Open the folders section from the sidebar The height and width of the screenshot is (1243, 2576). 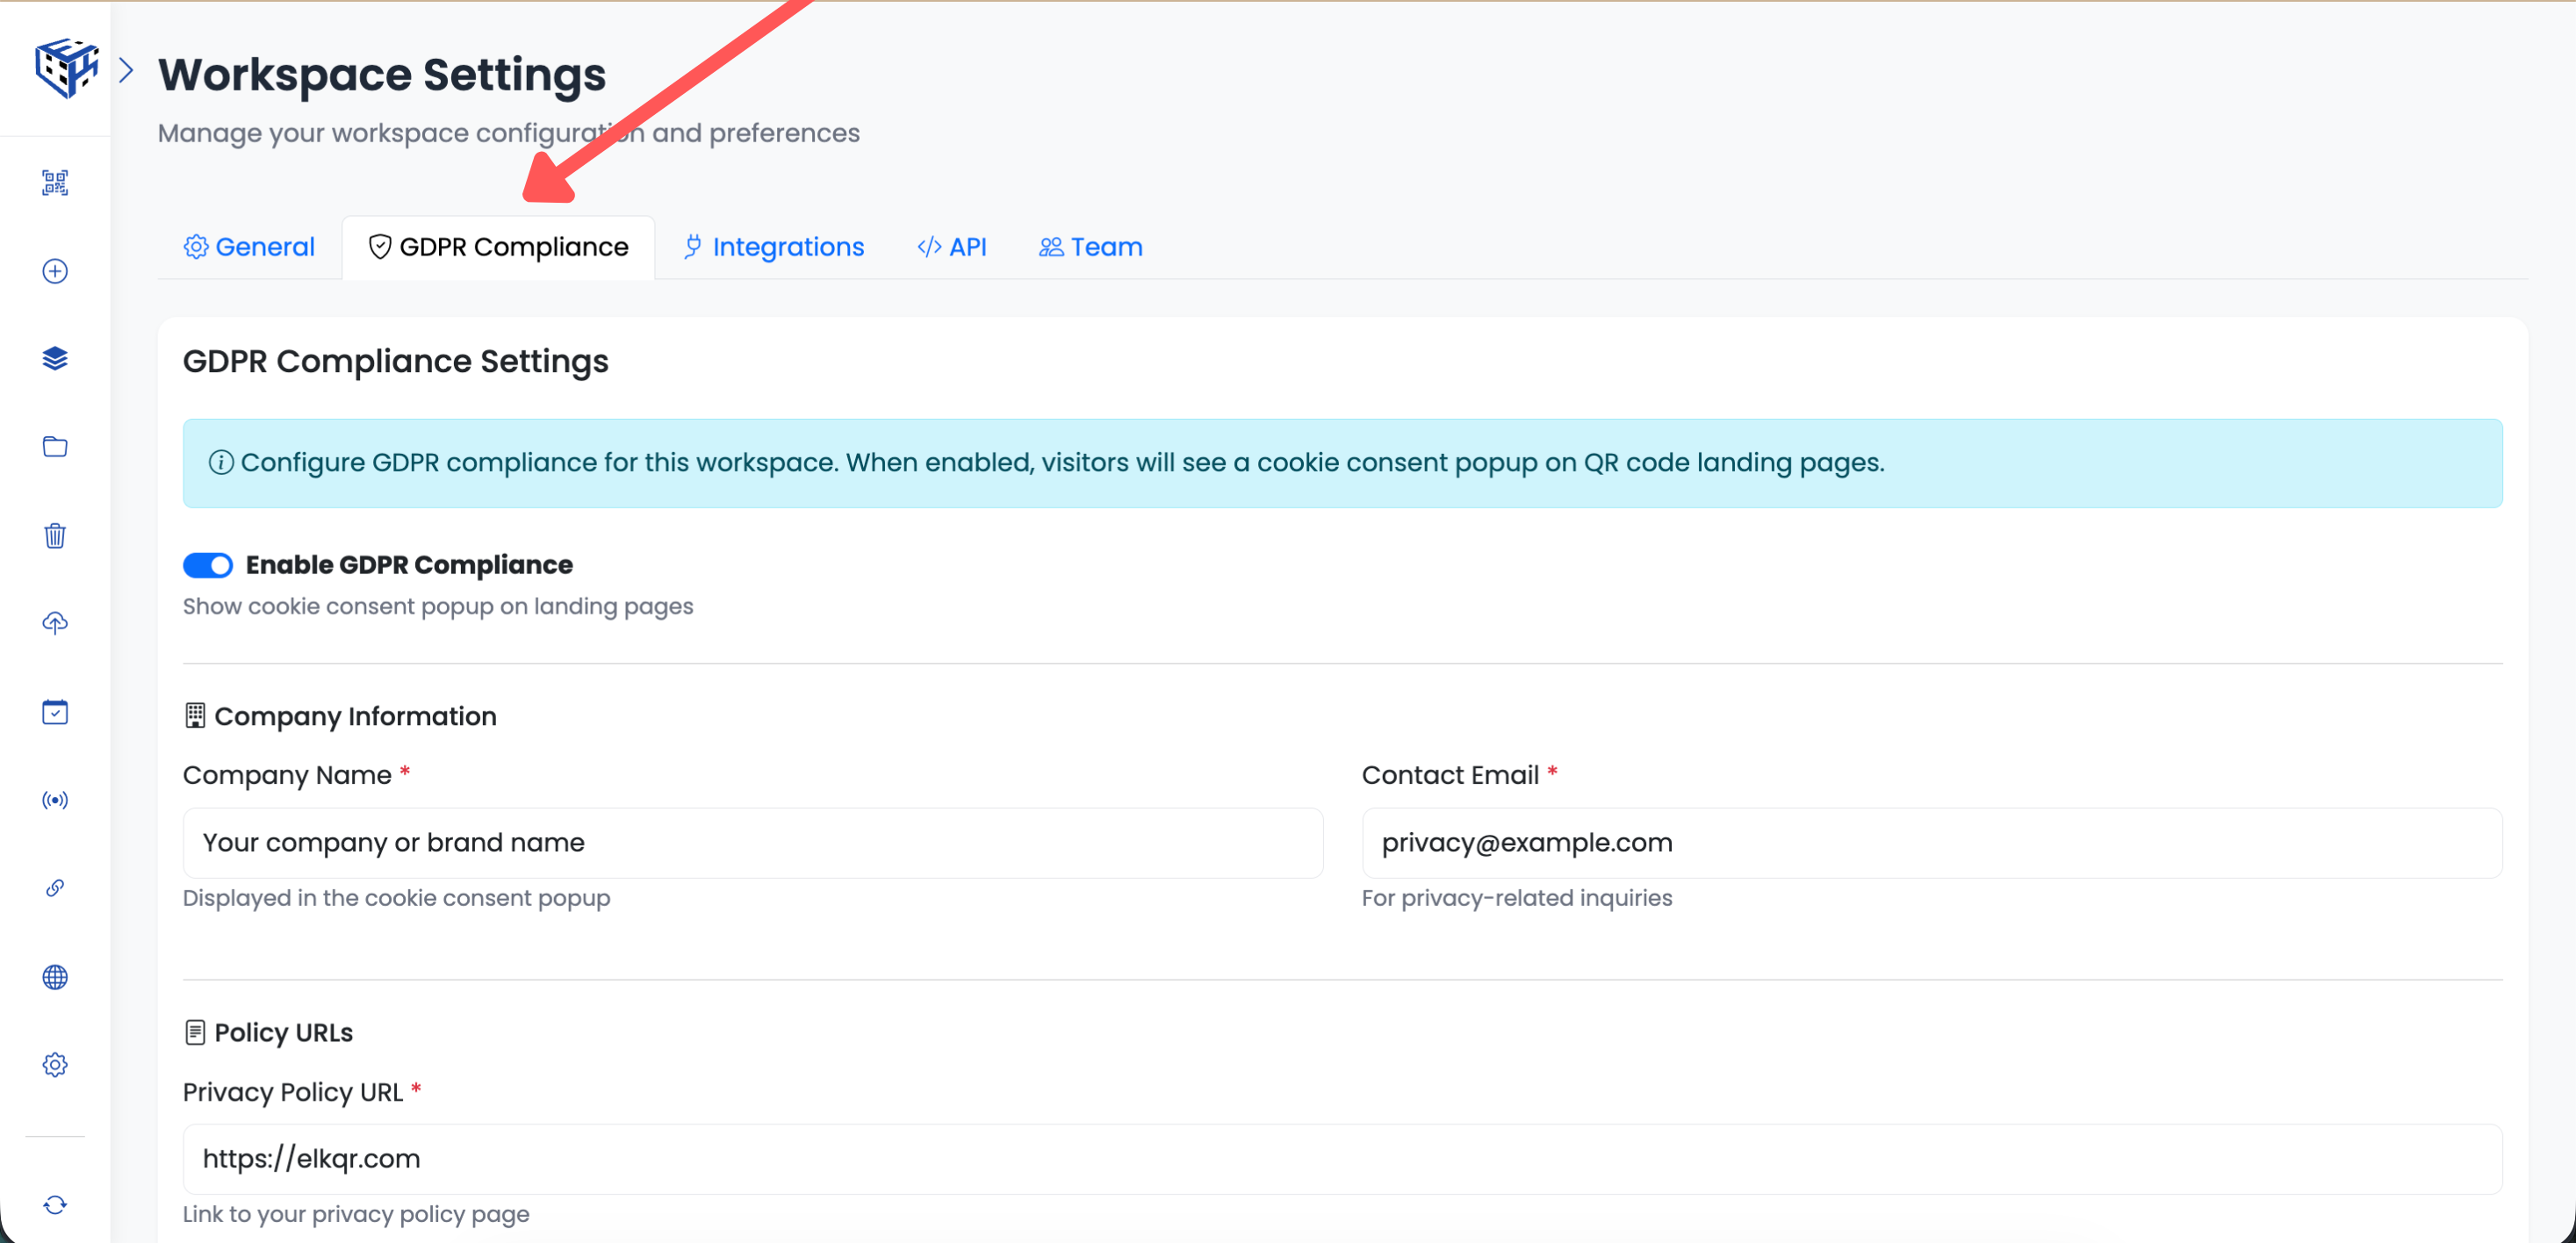coord(55,447)
